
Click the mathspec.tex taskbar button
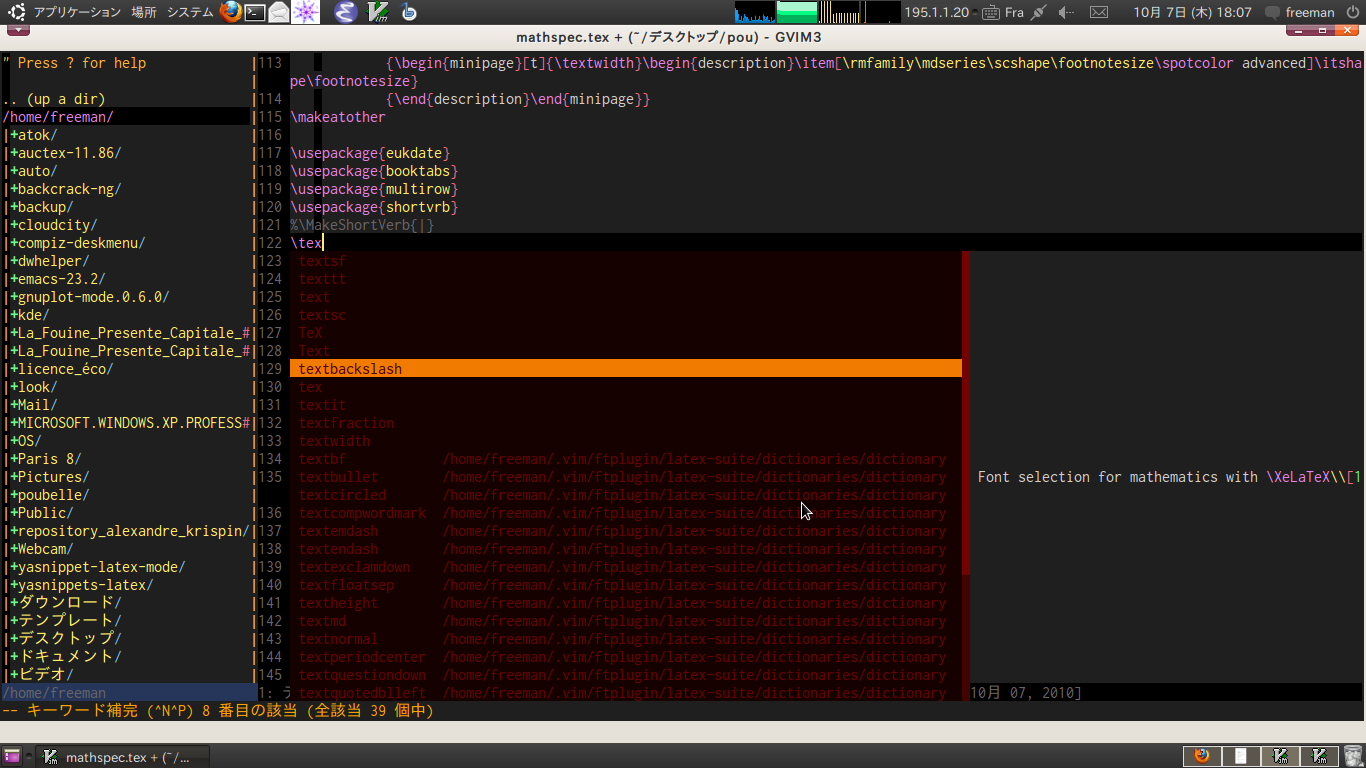(124, 756)
